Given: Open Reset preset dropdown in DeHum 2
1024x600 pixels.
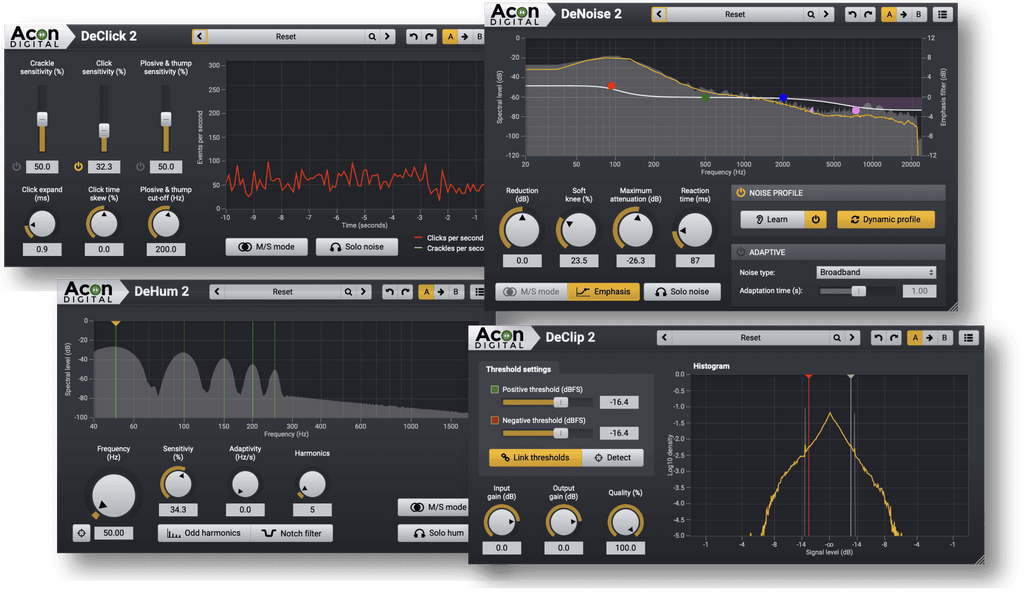Looking at the screenshot, I should point(283,292).
